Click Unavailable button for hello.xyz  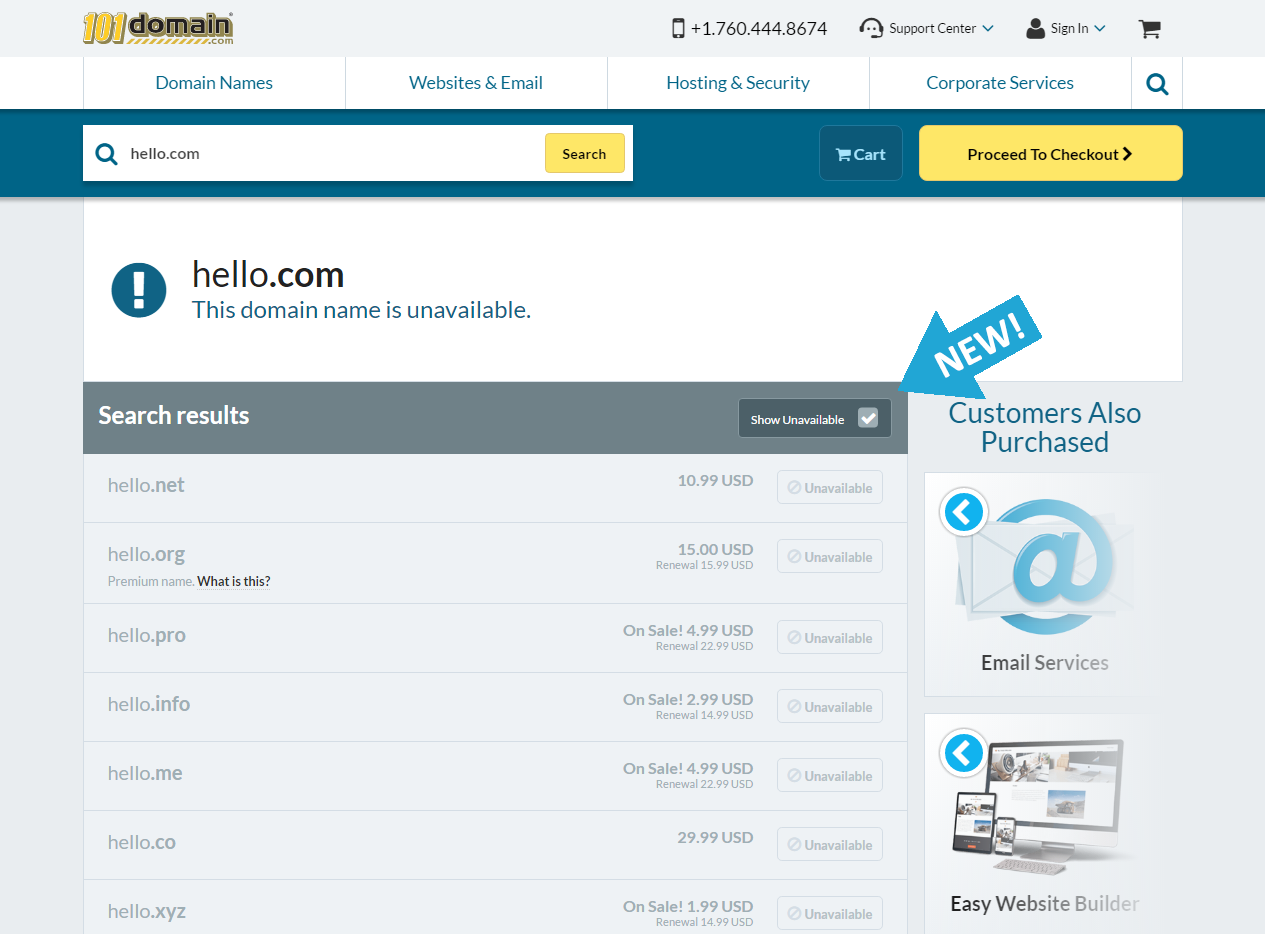830,914
